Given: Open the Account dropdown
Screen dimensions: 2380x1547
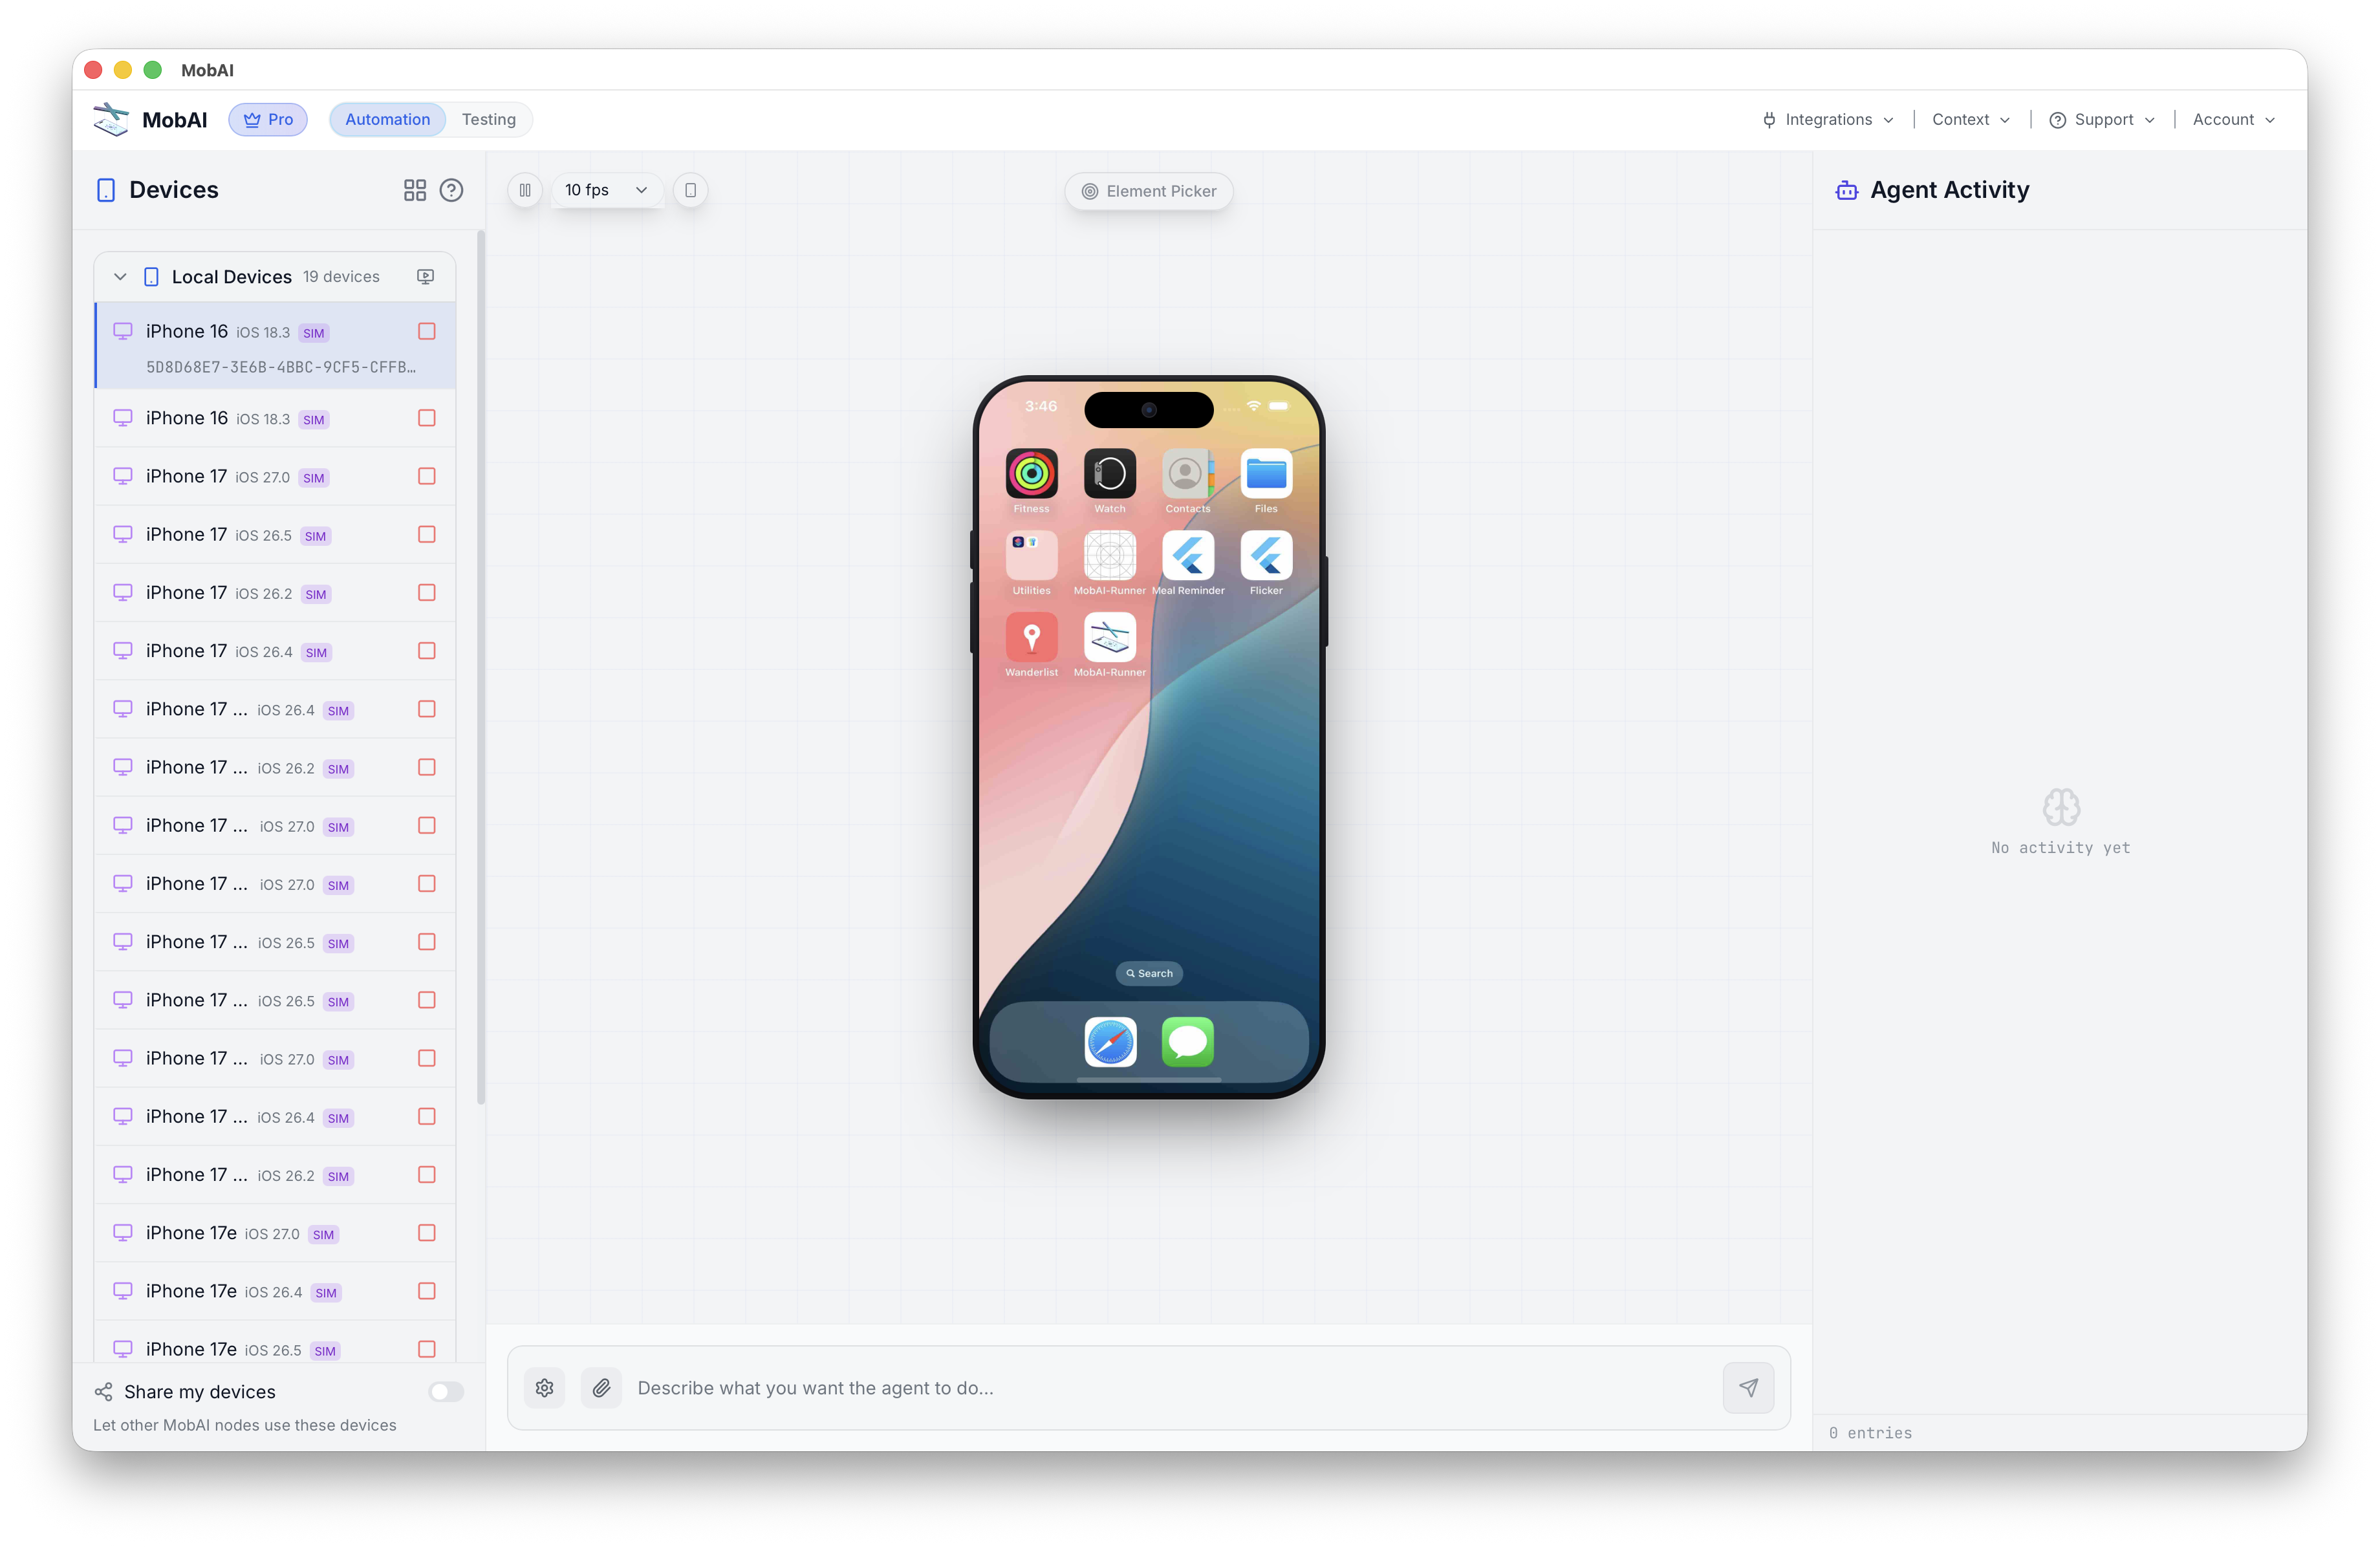Looking at the screenshot, I should point(2233,119).
